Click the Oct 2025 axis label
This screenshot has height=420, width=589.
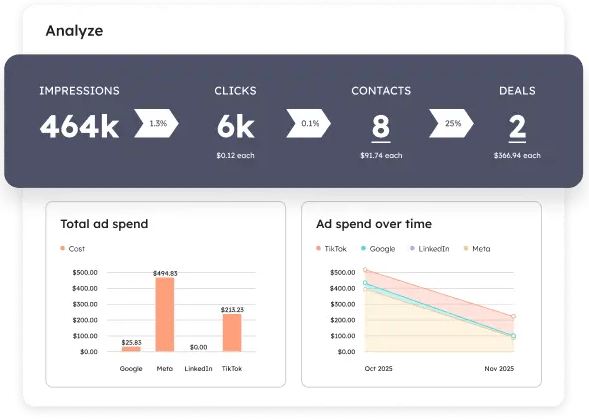(378, 369)
